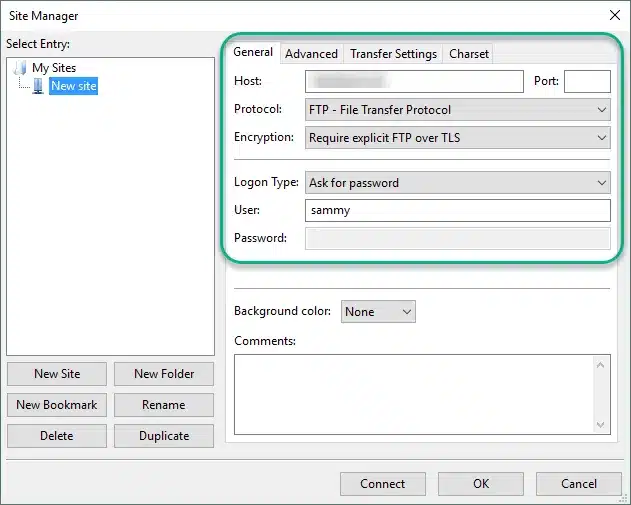This screenshot has height=505, width=631.
Task: Click the disabled Password field
Action: coord(458,238)
